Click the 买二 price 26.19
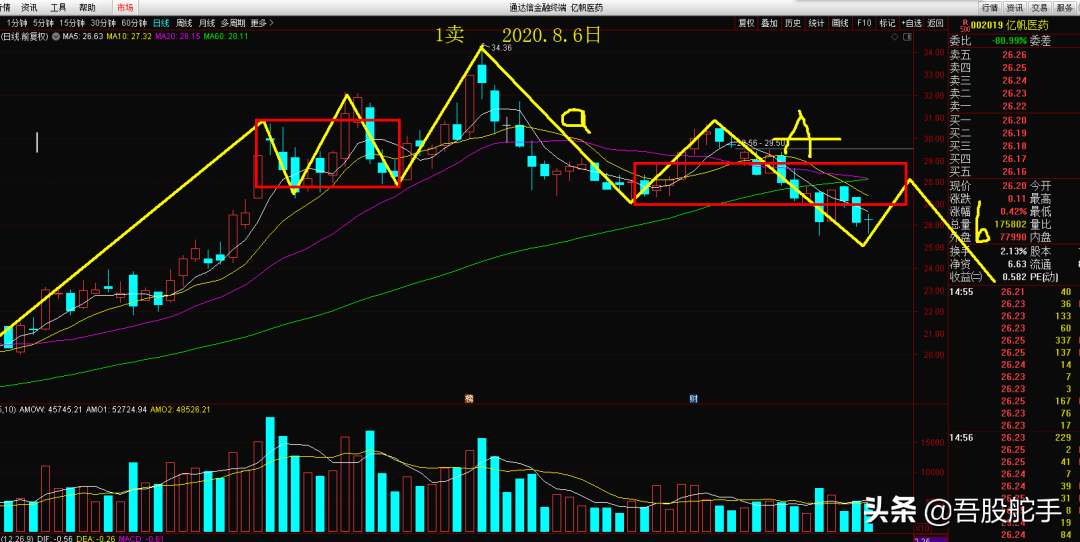1080x542 pixels. (x=1014, y=133)
